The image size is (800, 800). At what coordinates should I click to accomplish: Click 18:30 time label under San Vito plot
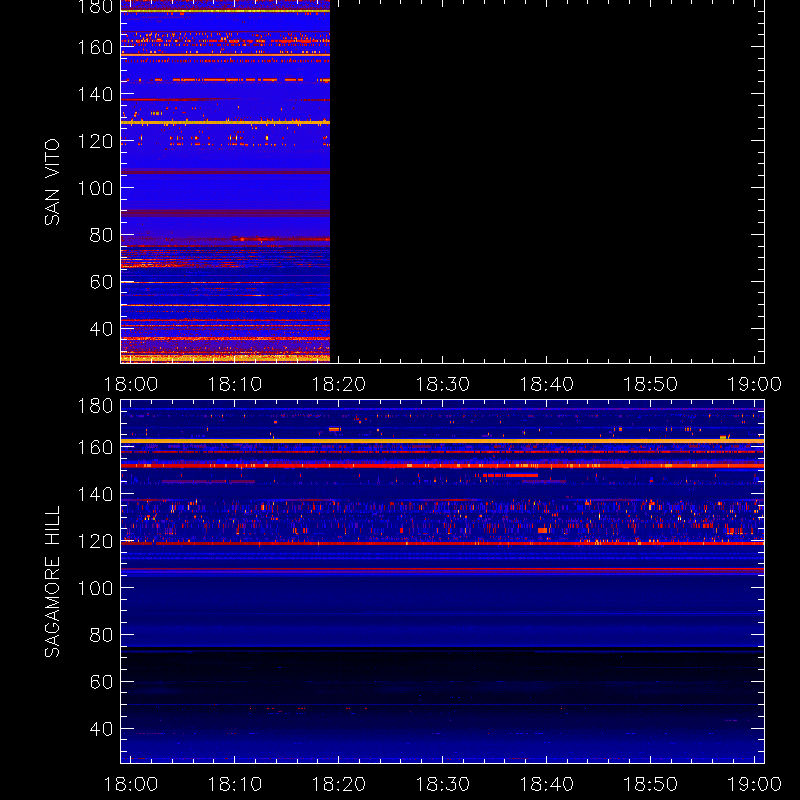tap(442, 384)
